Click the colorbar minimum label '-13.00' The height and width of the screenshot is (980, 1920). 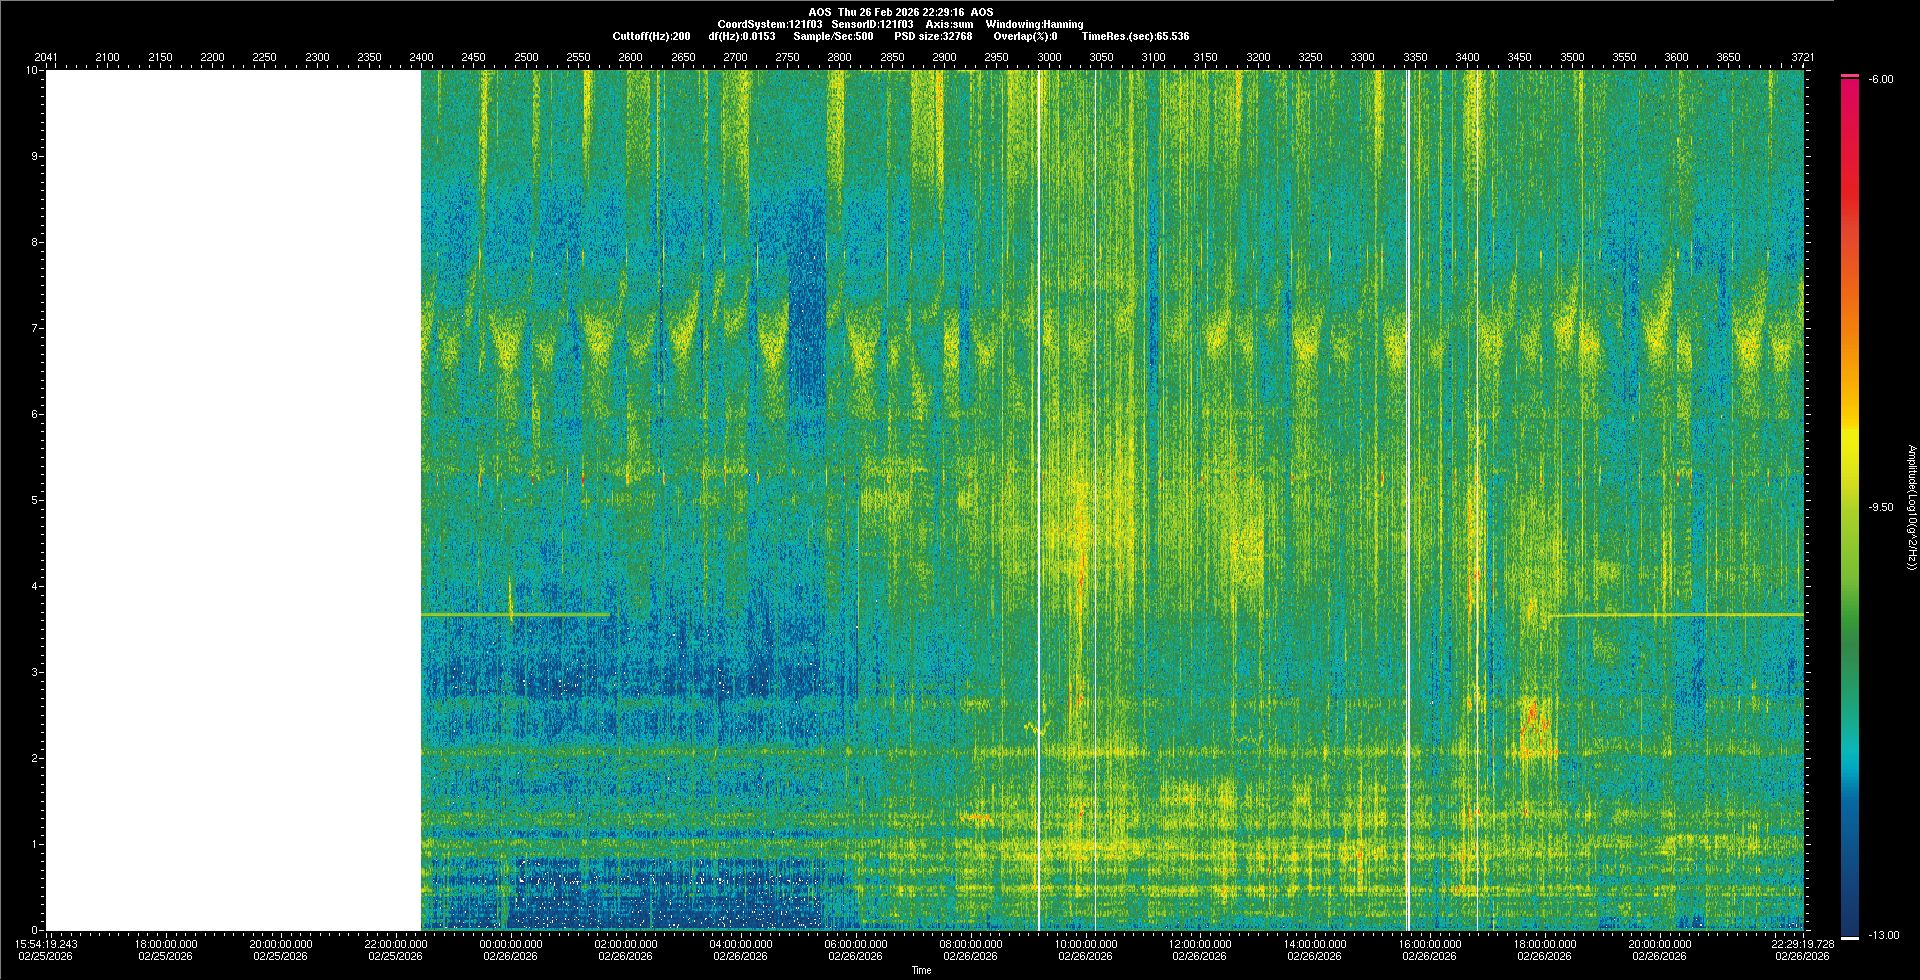tap(1883, 935)
